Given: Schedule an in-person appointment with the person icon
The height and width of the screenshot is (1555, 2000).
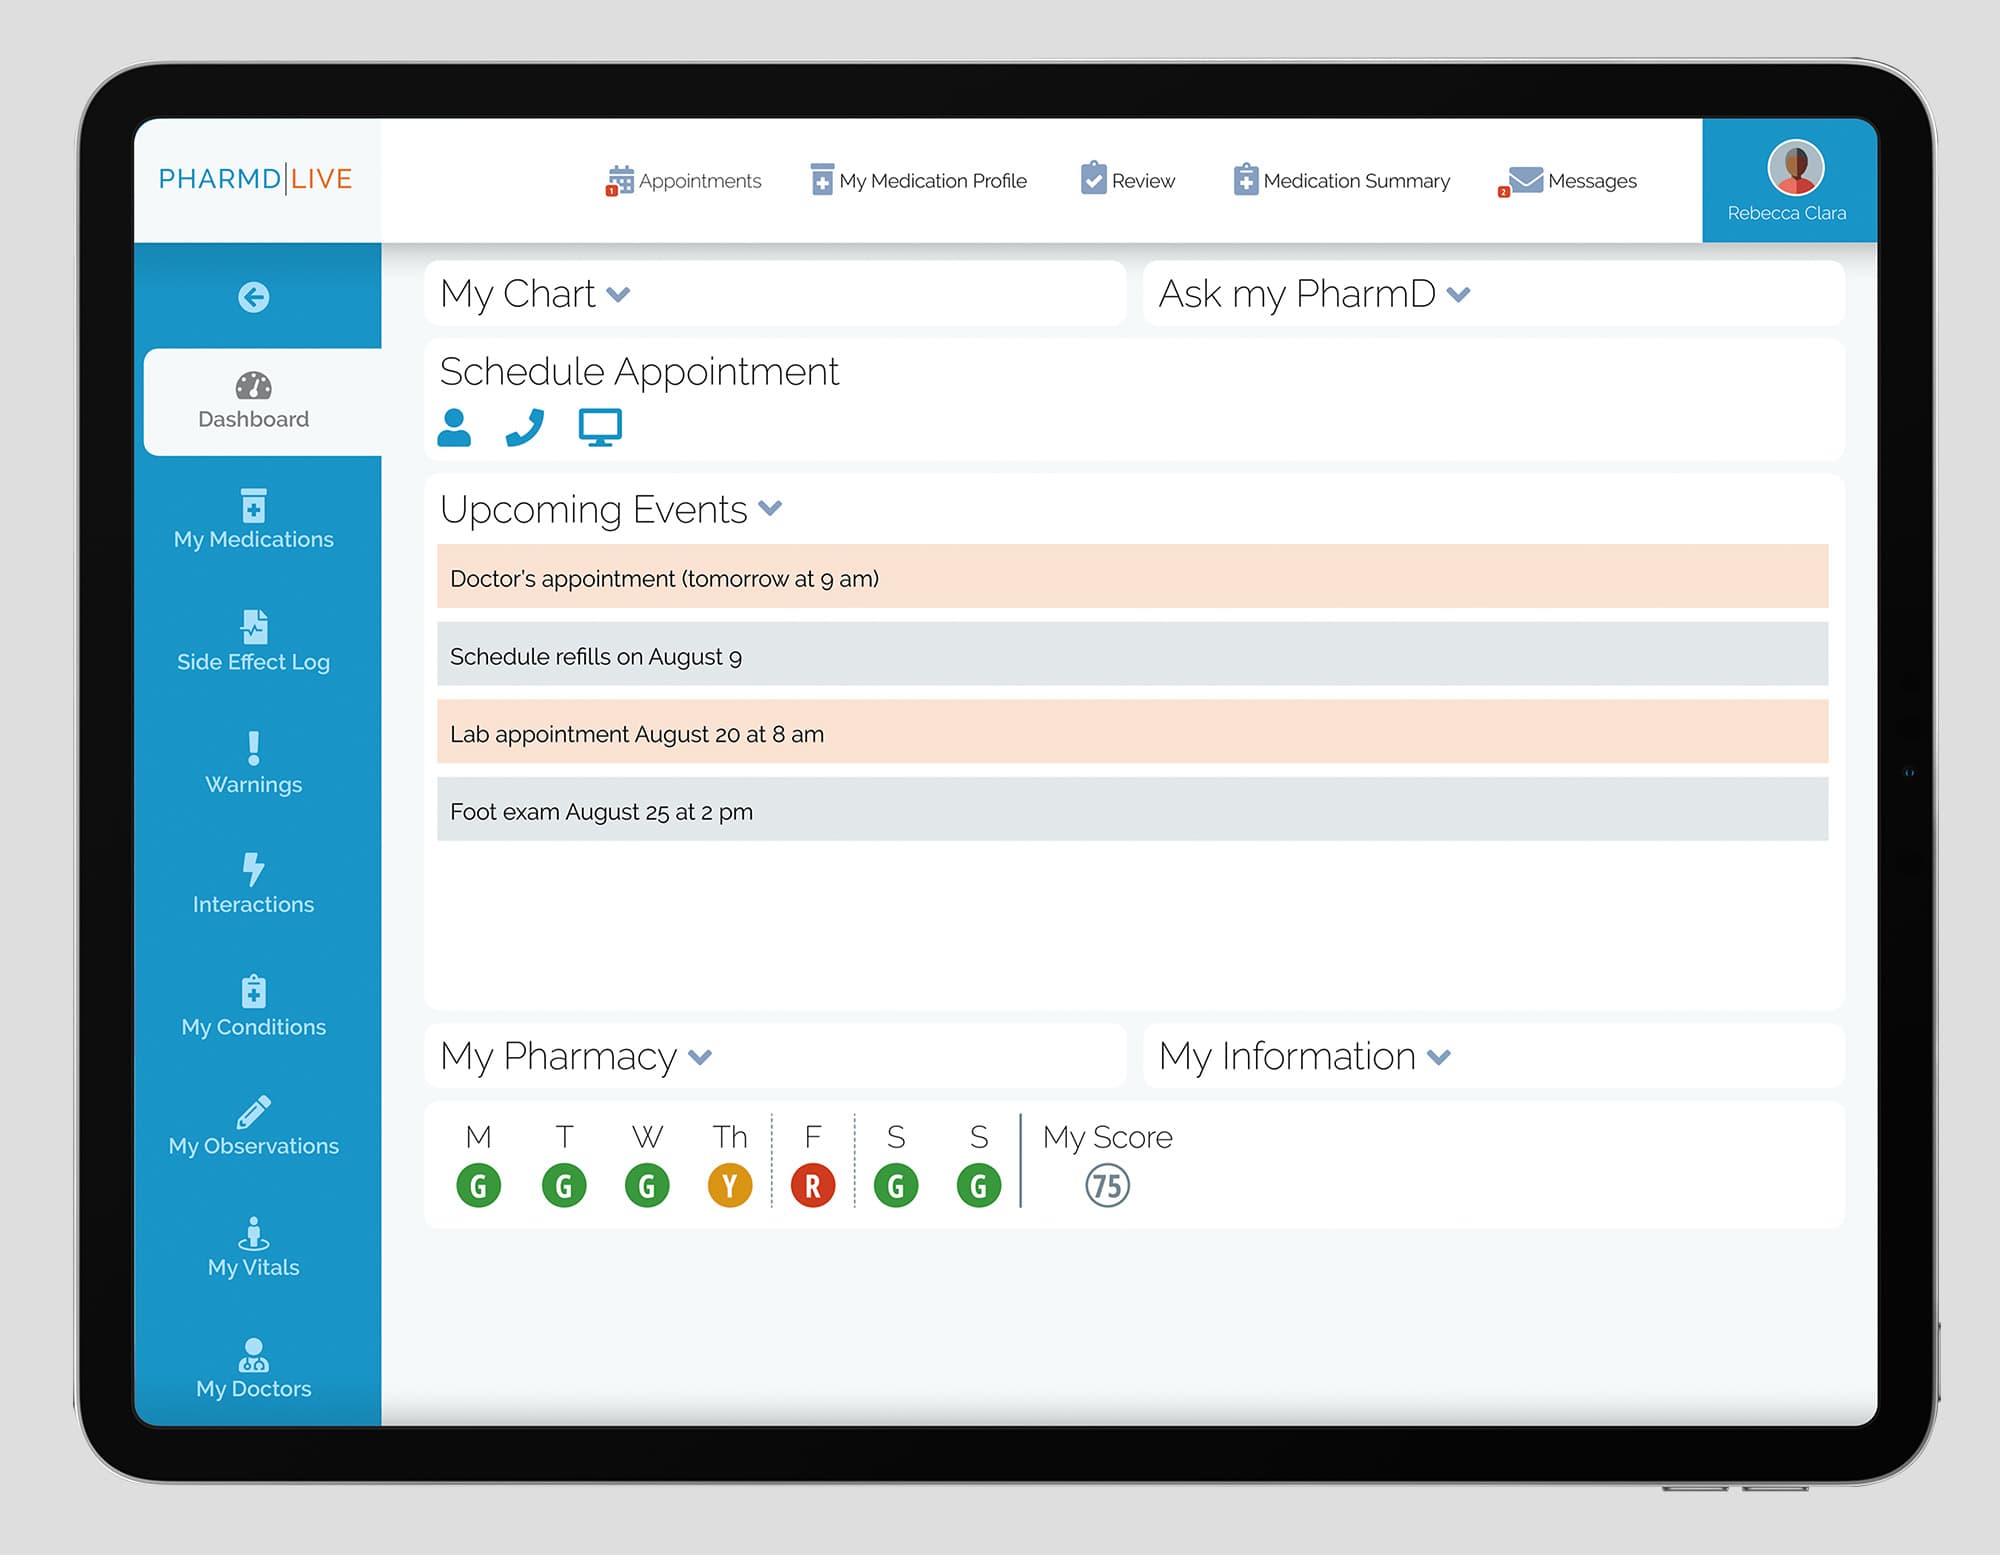Looking at the screenshot, I should [454, 427].
